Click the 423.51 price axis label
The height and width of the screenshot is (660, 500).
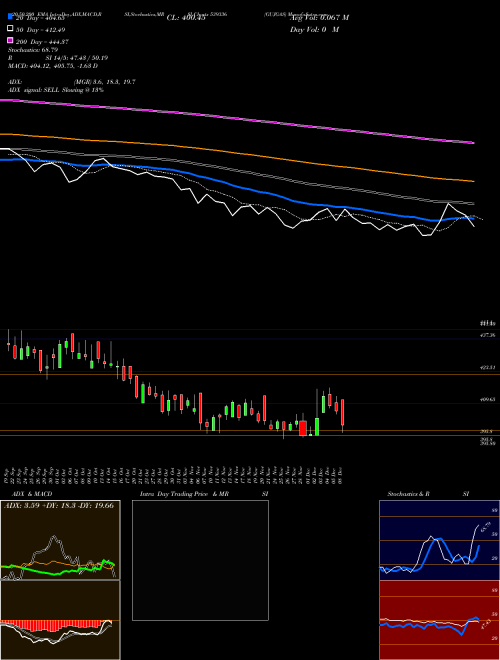coord(487,367)
